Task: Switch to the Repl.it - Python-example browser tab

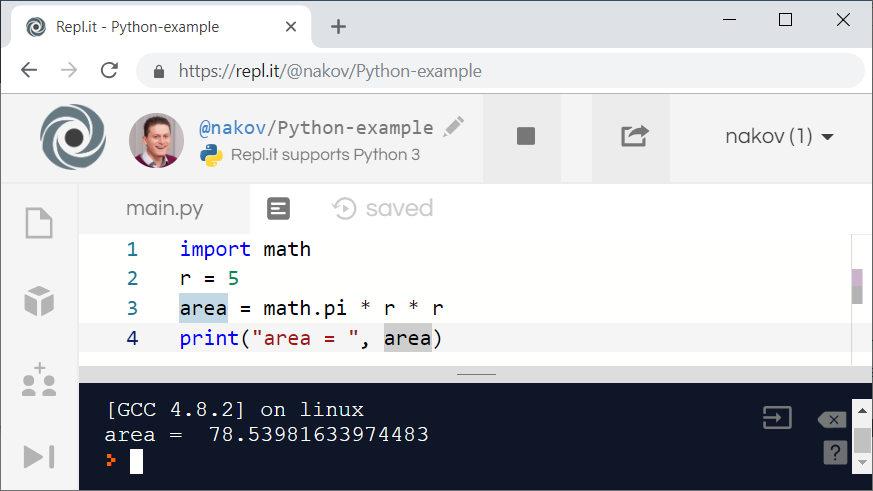Action: pos(160,27)
